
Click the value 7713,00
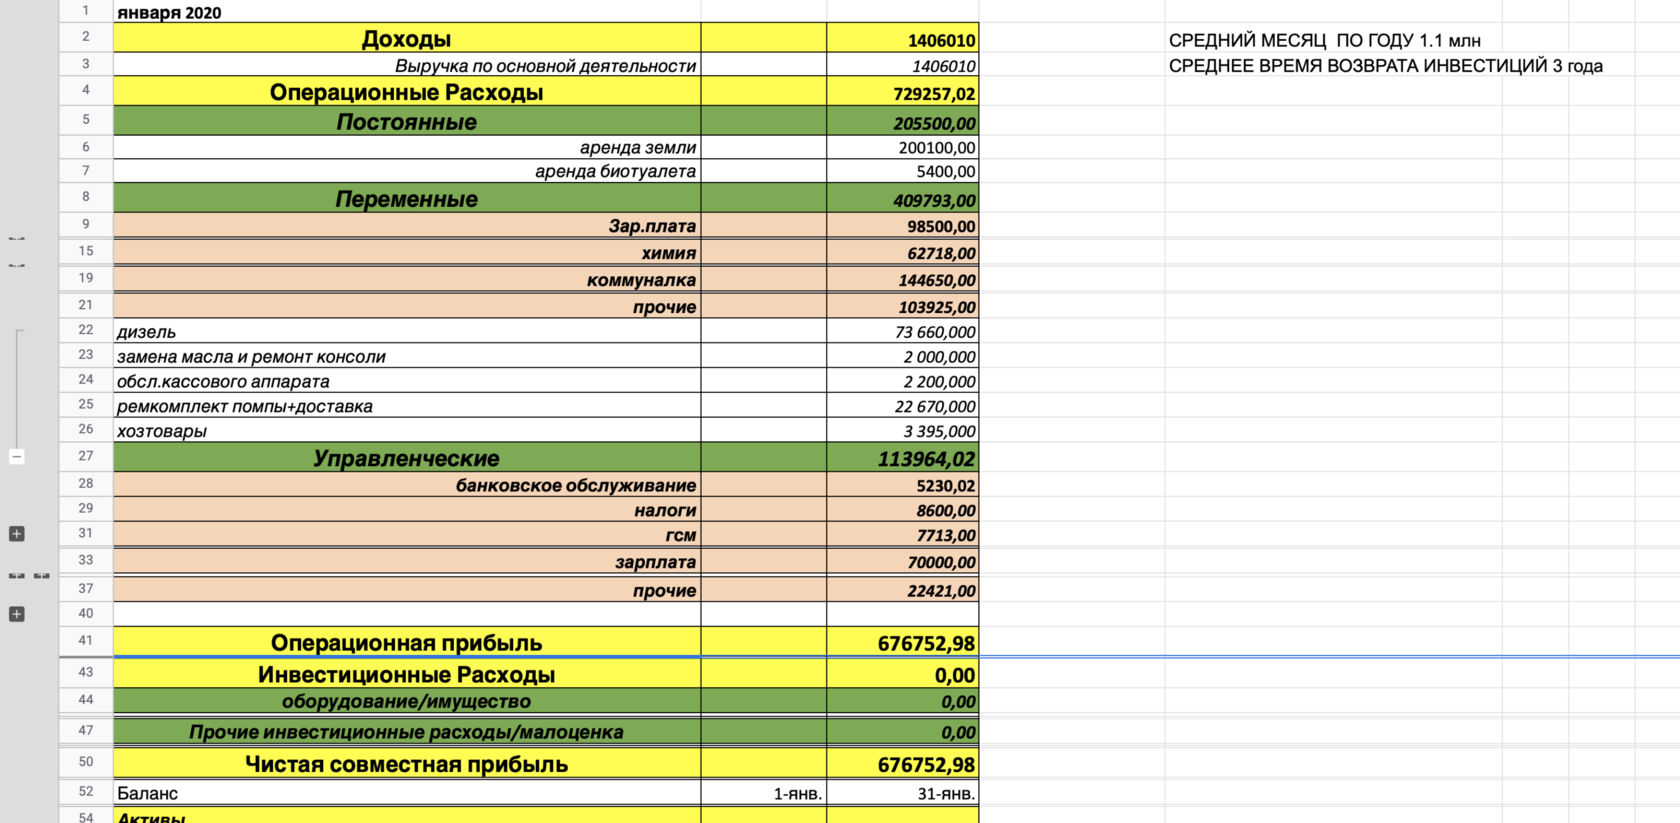point(903,535)
